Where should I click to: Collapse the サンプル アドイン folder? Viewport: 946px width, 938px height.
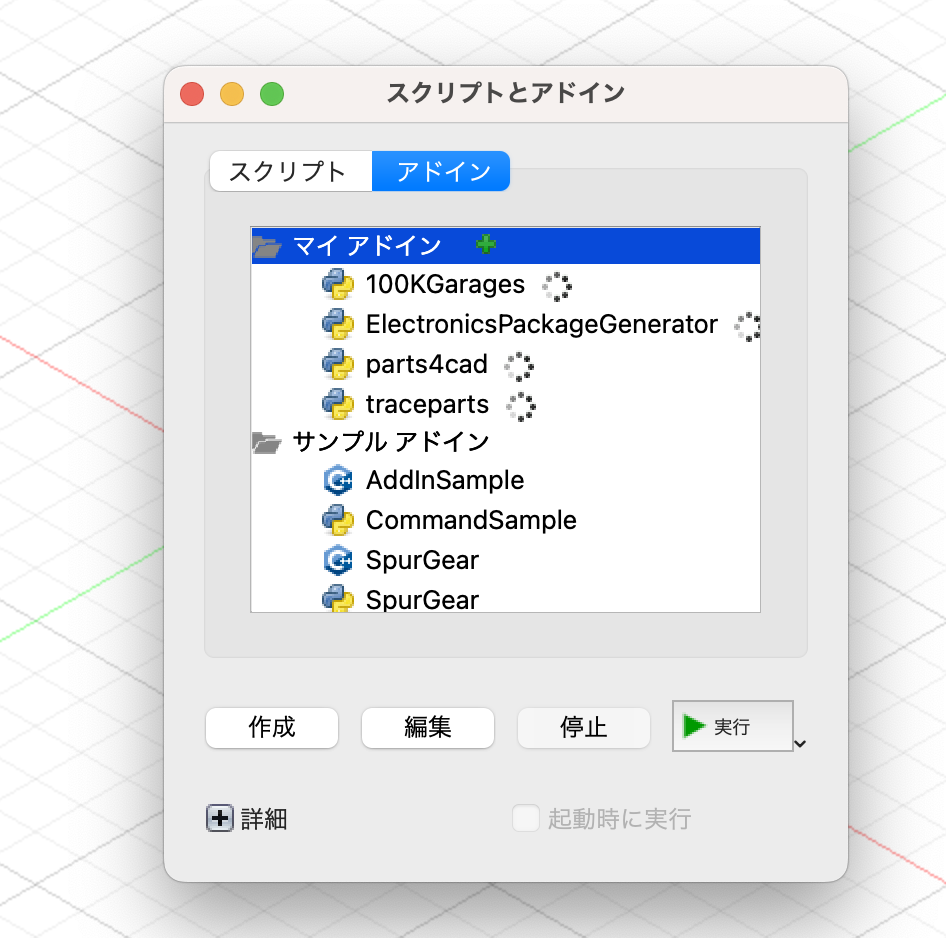point(266,441)
